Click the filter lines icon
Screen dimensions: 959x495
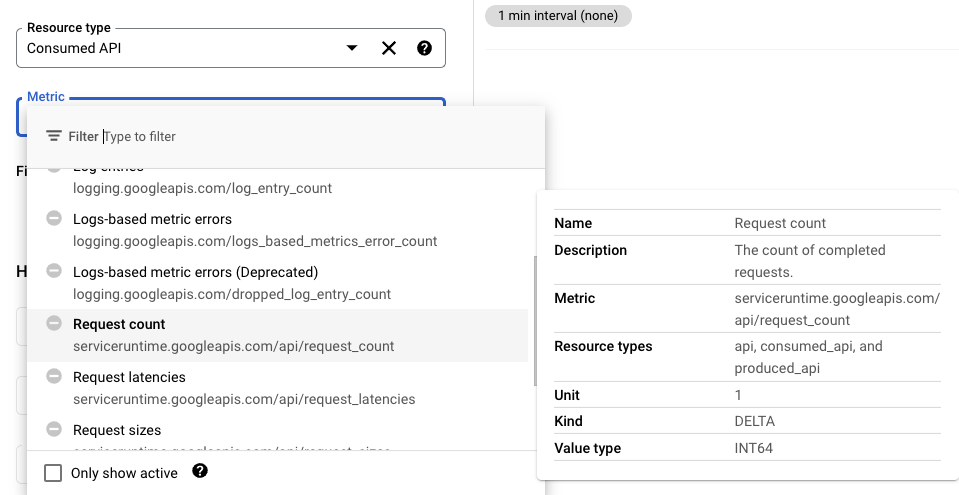pos(54,136)
